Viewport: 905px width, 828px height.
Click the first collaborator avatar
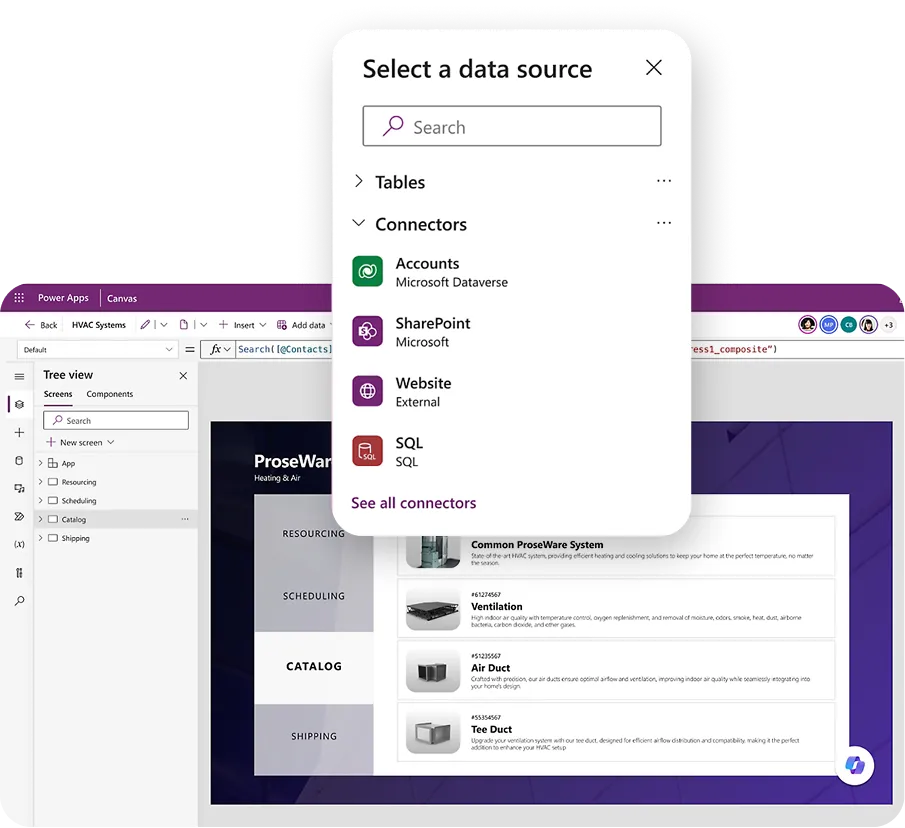click(807, 325)
